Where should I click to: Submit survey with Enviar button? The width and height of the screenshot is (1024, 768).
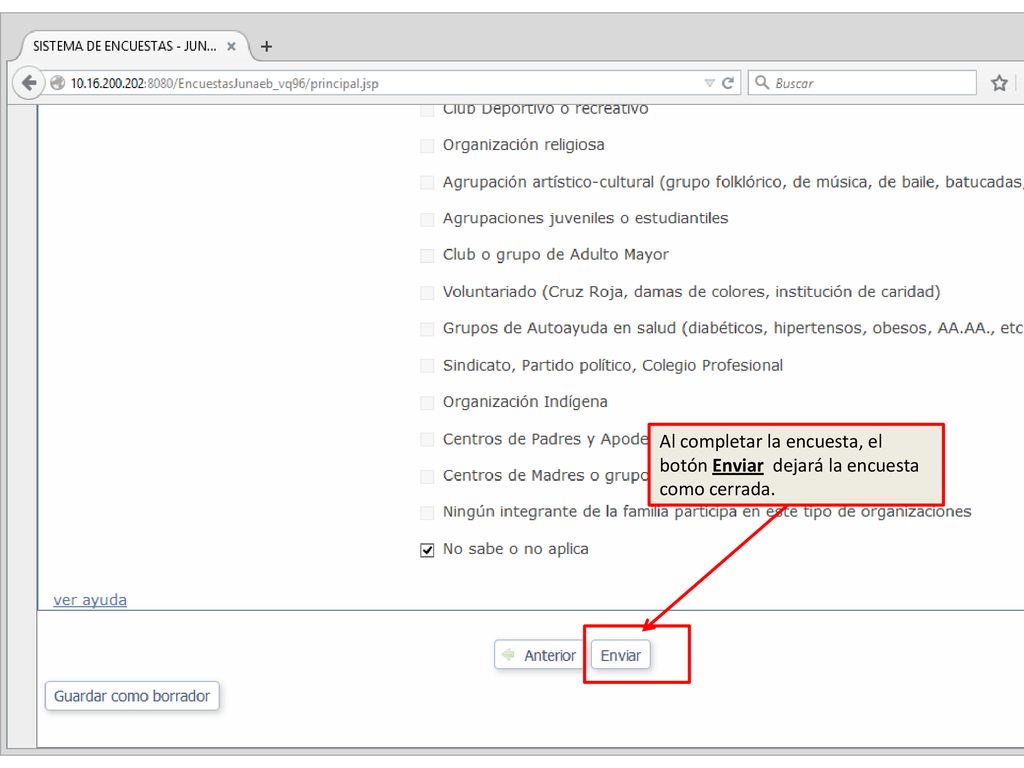pyautogui.click(x=620, y=655)
